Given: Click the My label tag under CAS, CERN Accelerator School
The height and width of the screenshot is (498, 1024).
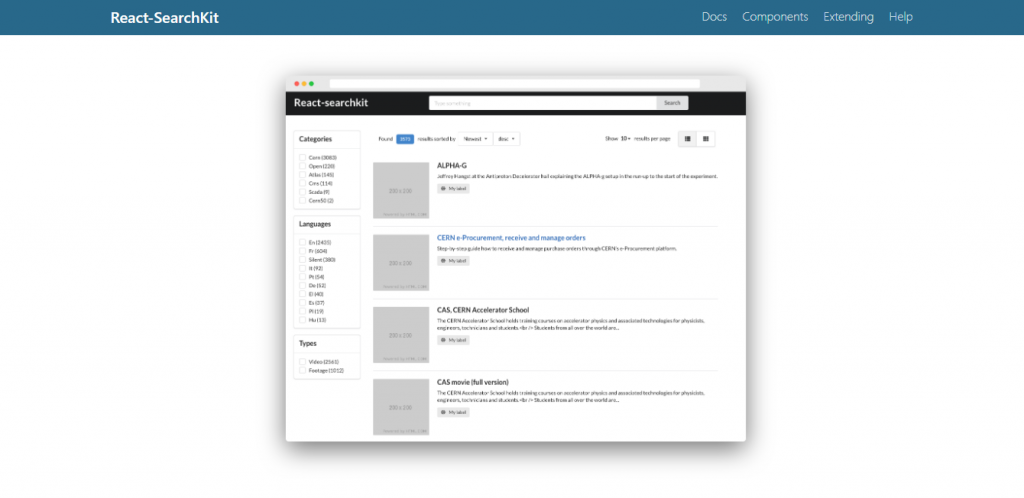Looking at the screenshot, I should (x=453, y=340).
